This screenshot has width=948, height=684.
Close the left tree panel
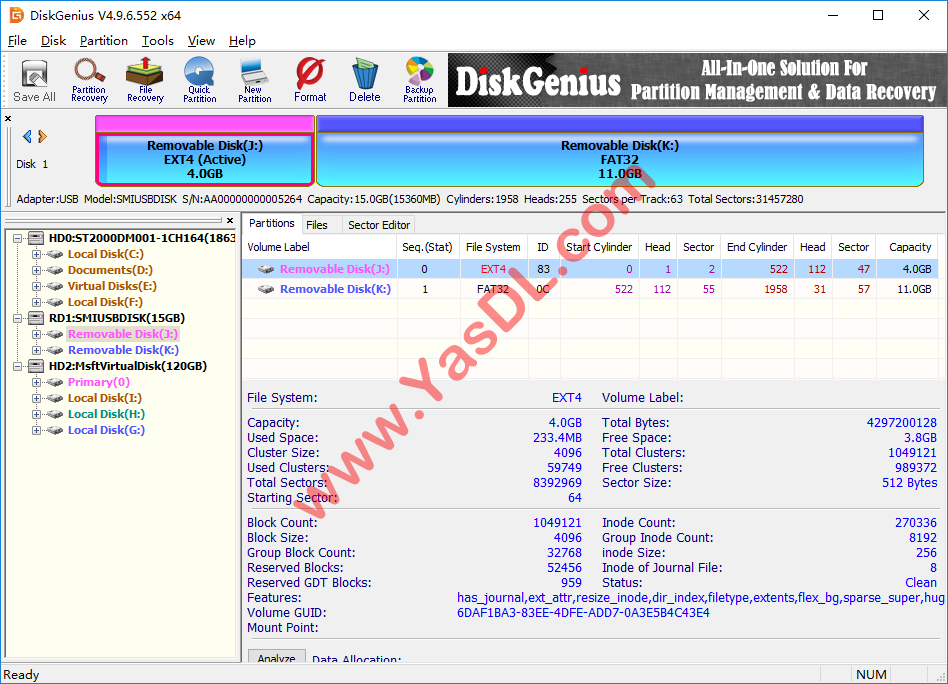pyautogui.click(x=230, y=220)
